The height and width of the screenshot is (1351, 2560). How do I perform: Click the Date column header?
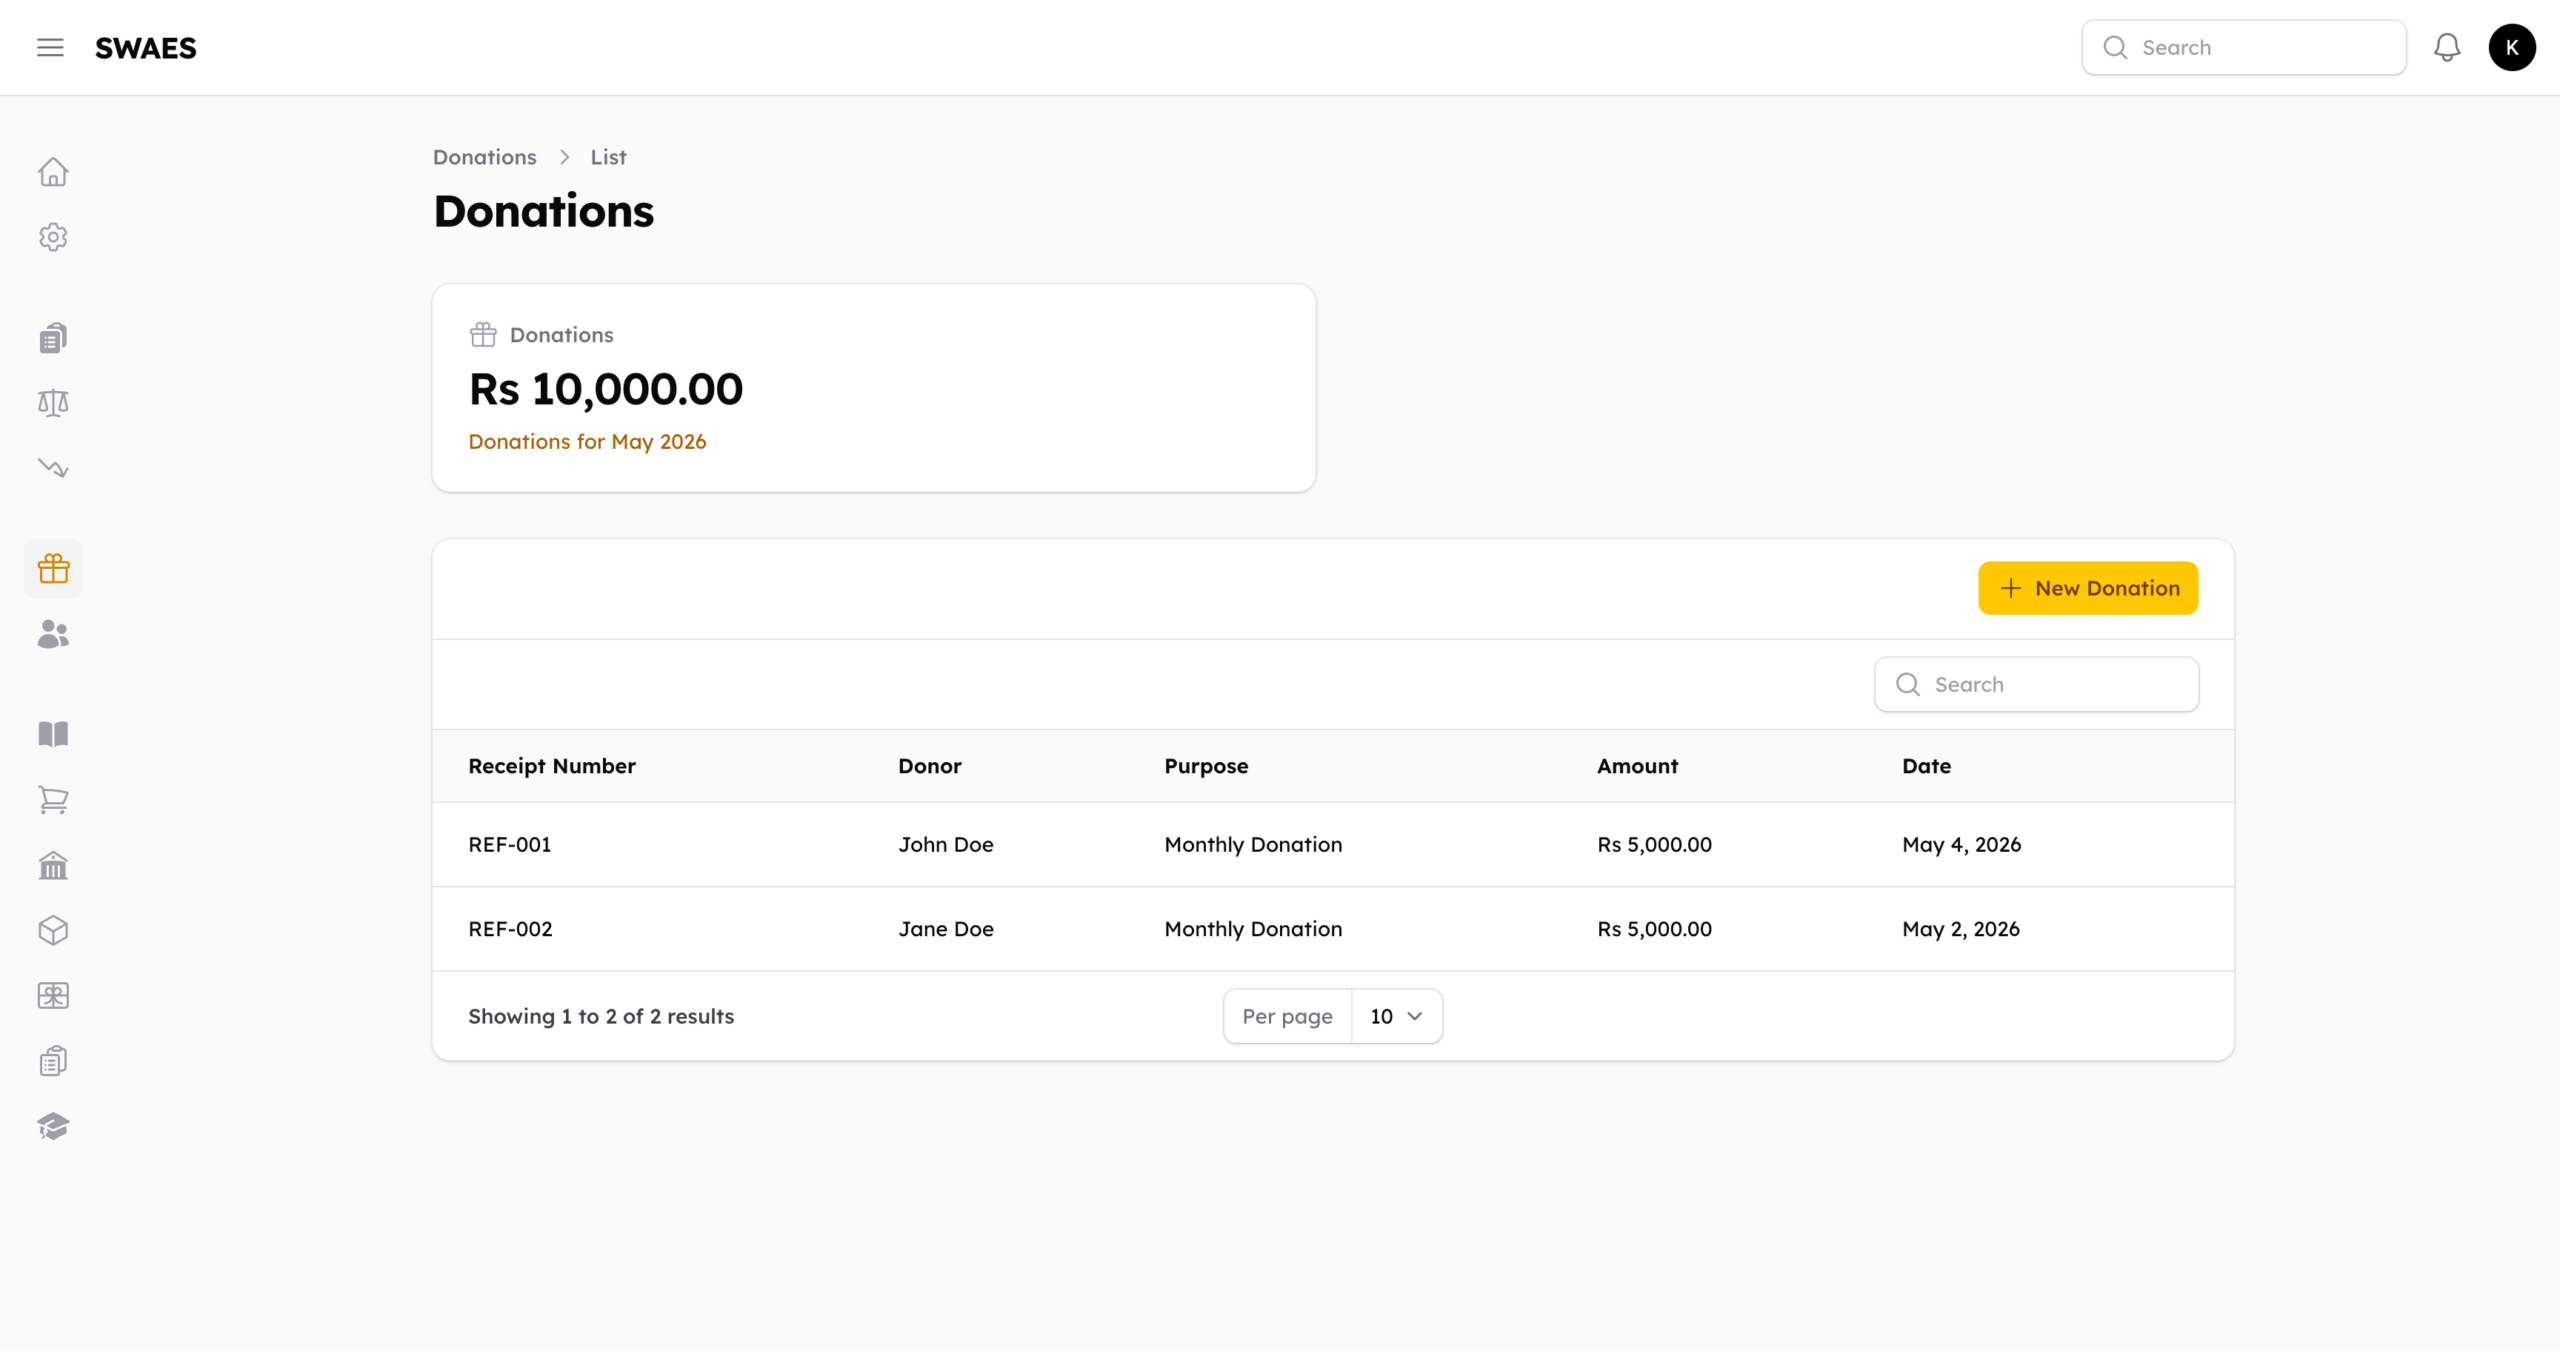click(1927, 766)
